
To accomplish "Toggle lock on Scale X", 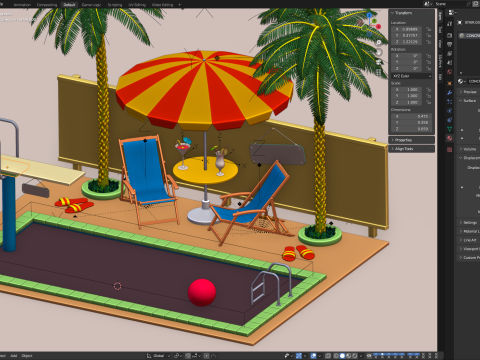I will pos(428,89).
